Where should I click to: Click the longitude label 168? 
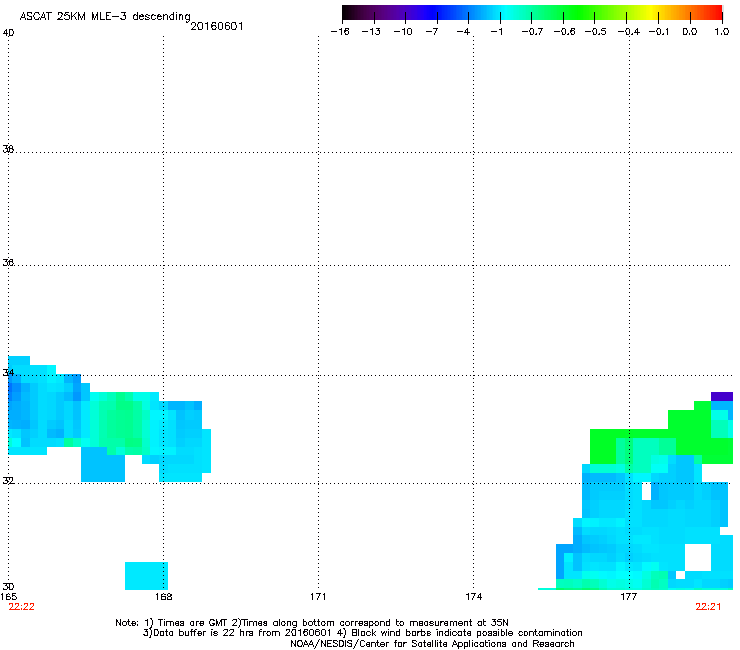pyautogui.click(x=163, y=597)
